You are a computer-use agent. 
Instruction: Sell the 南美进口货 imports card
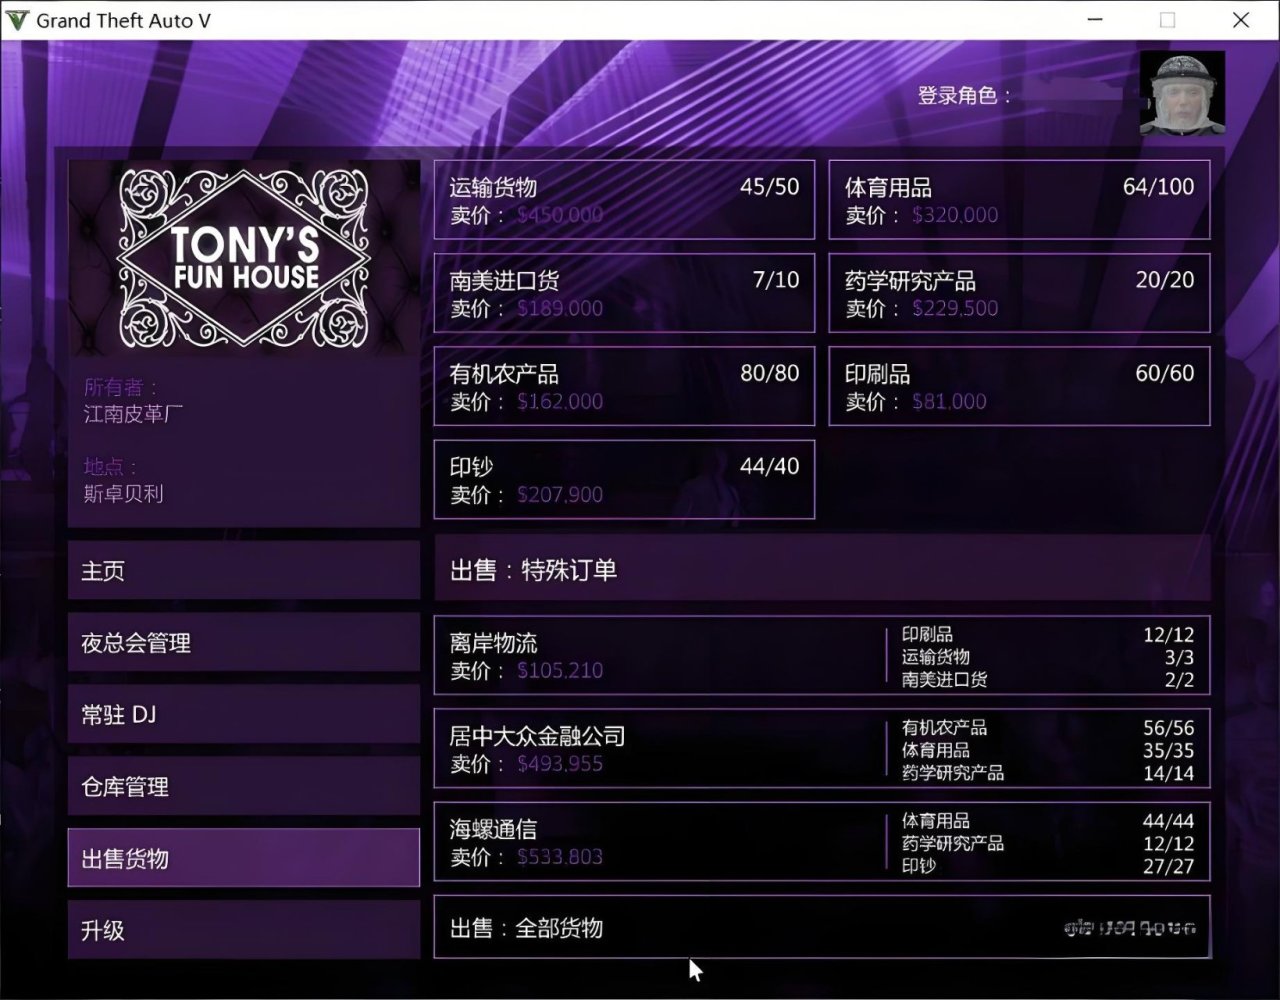624,293
